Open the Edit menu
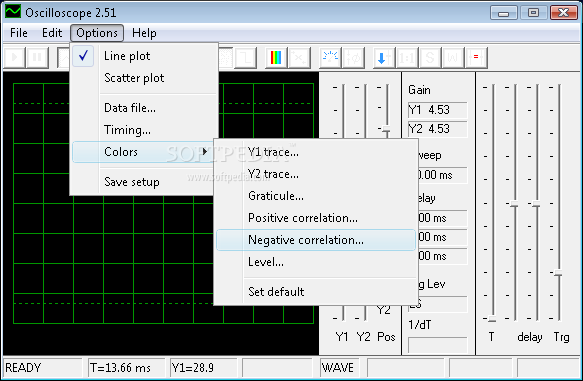583x381 pixels. 52,33
